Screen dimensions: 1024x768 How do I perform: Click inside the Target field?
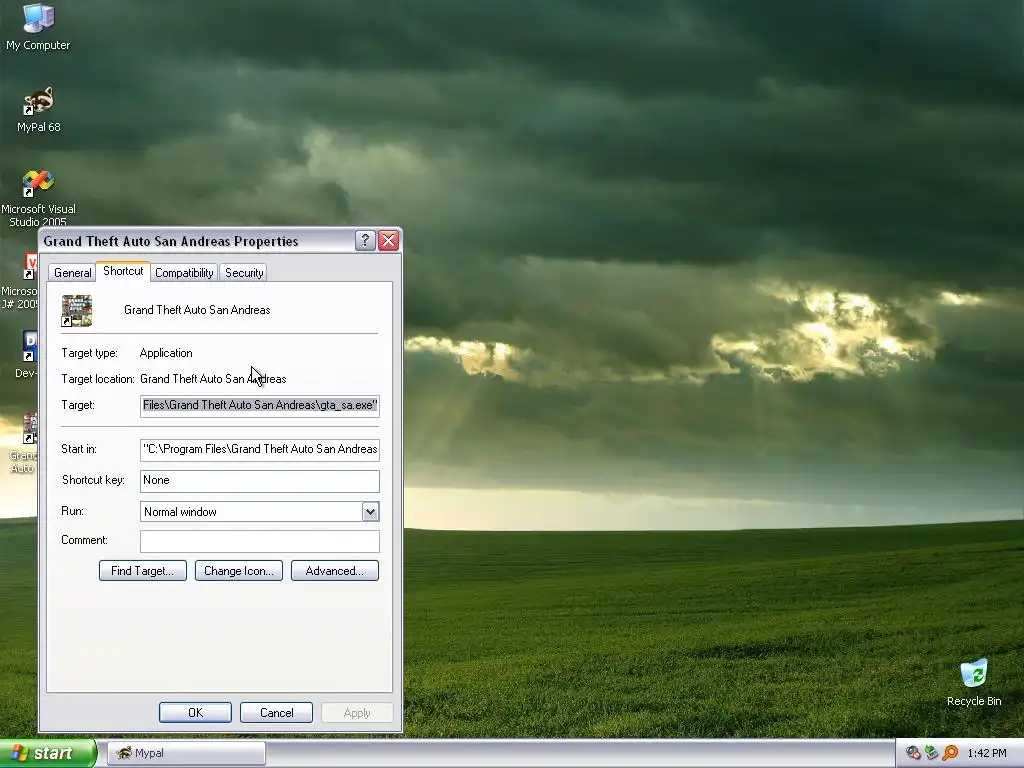[260, 406]
